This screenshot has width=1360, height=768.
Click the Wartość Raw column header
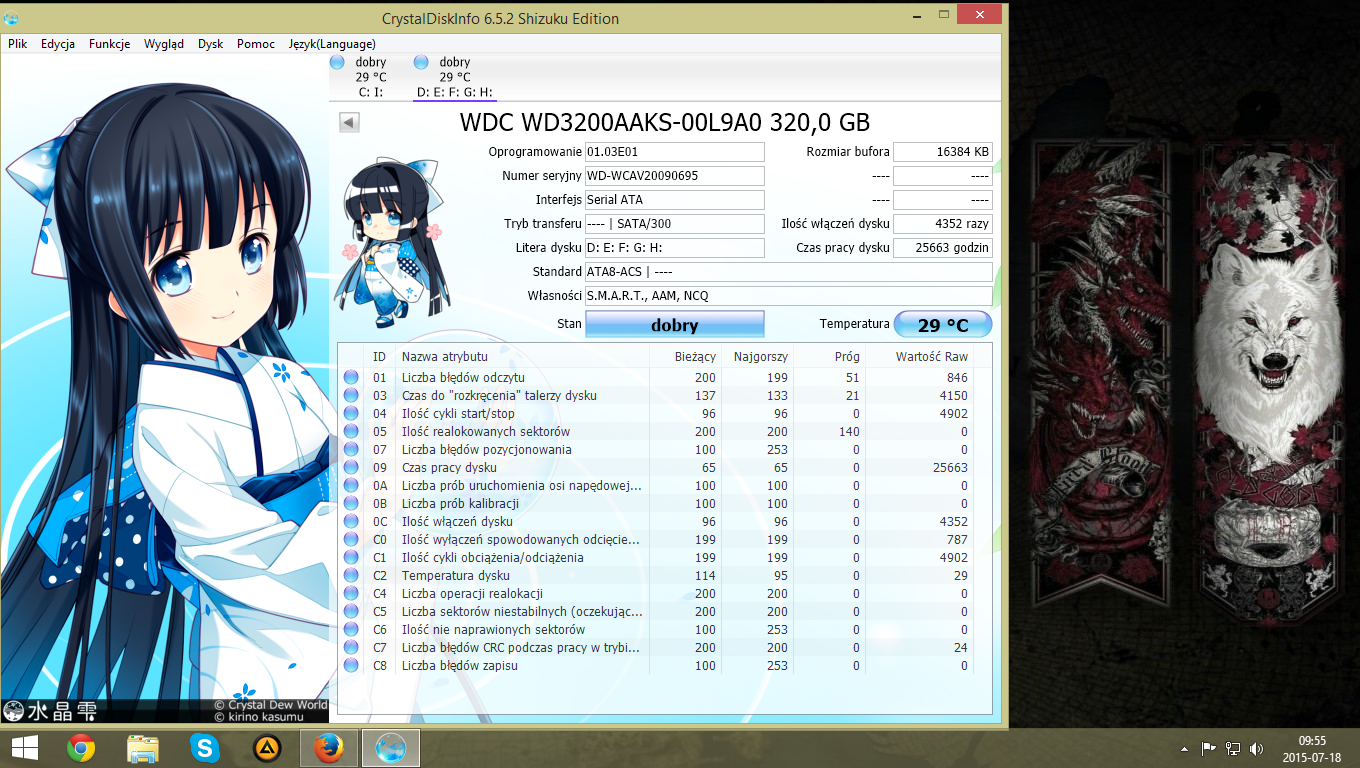point(920,356)
